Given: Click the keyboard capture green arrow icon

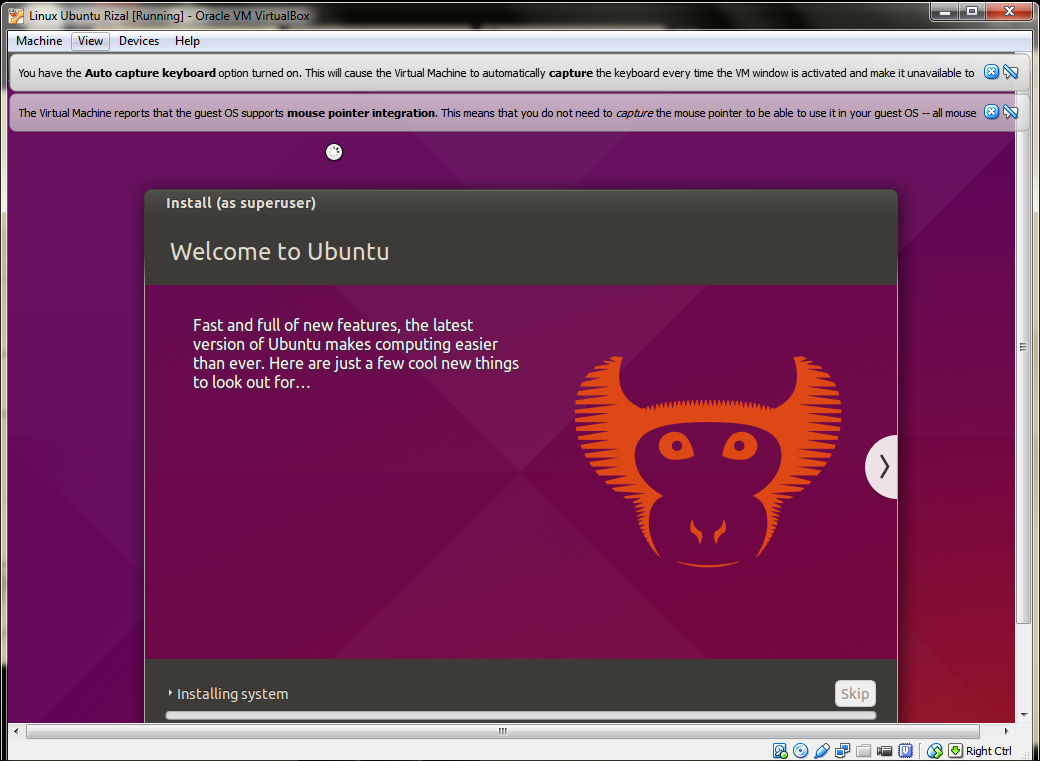Looking at the screenshot, I should 955,751.
